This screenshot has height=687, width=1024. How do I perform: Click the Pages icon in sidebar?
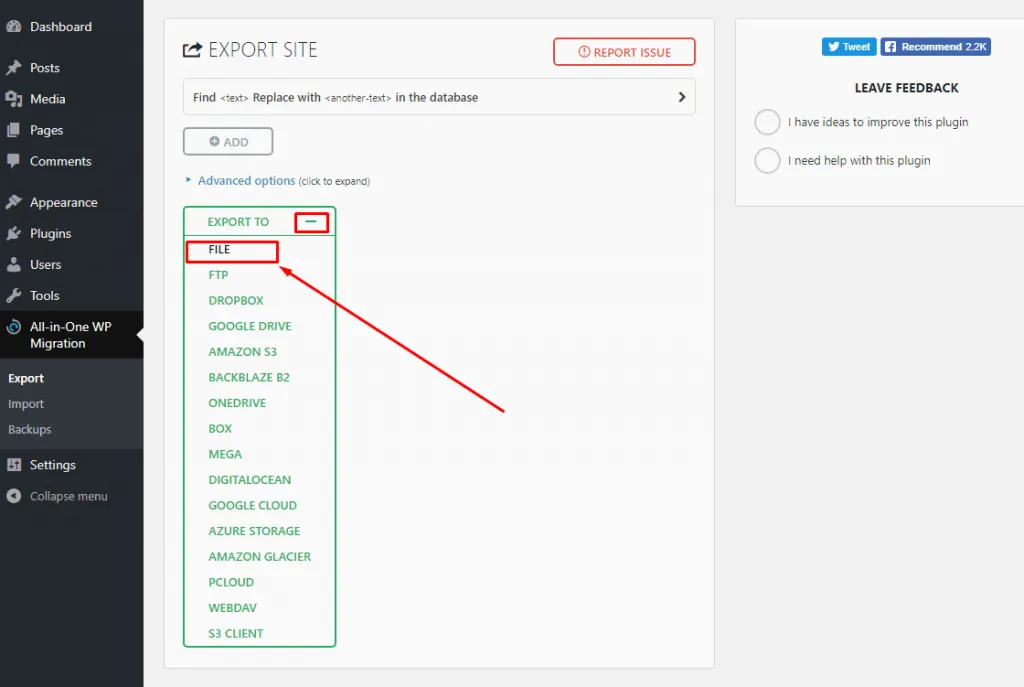[14, 130]
